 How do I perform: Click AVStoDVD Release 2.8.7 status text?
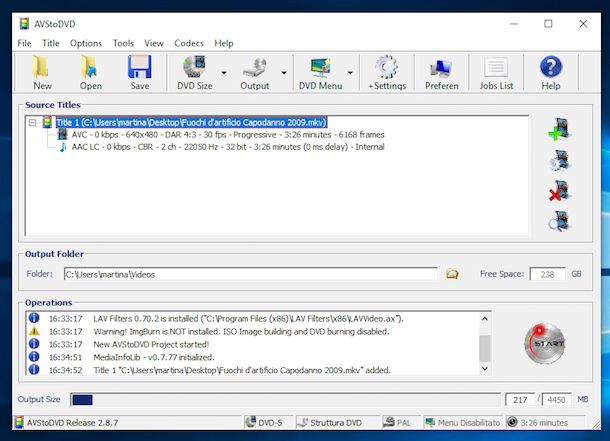72,422
